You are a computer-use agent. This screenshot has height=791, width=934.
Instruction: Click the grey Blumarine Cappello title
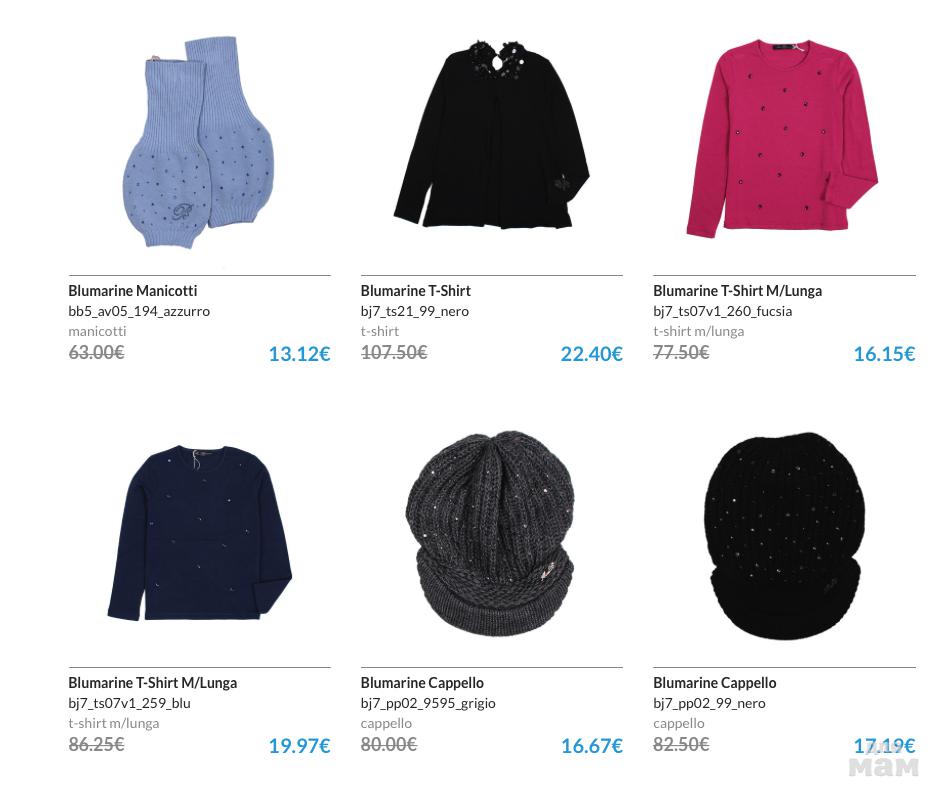[x=422, y=683]
